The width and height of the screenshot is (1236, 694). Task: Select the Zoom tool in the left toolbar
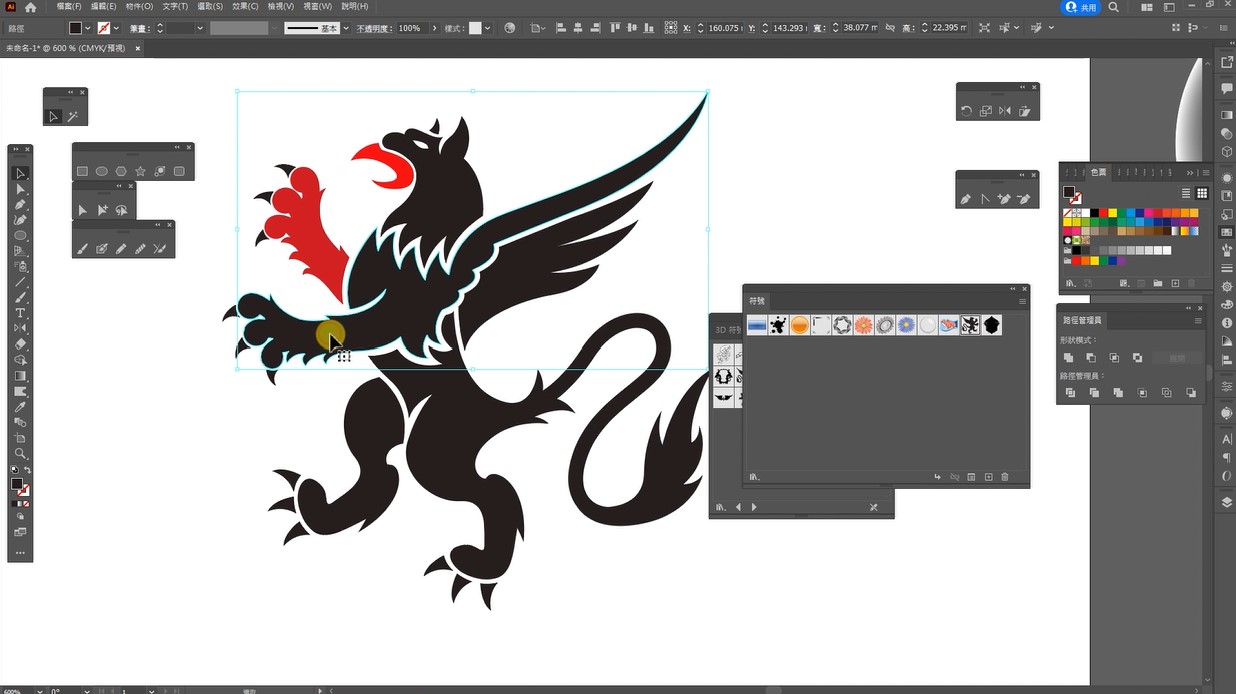point(20,454)
